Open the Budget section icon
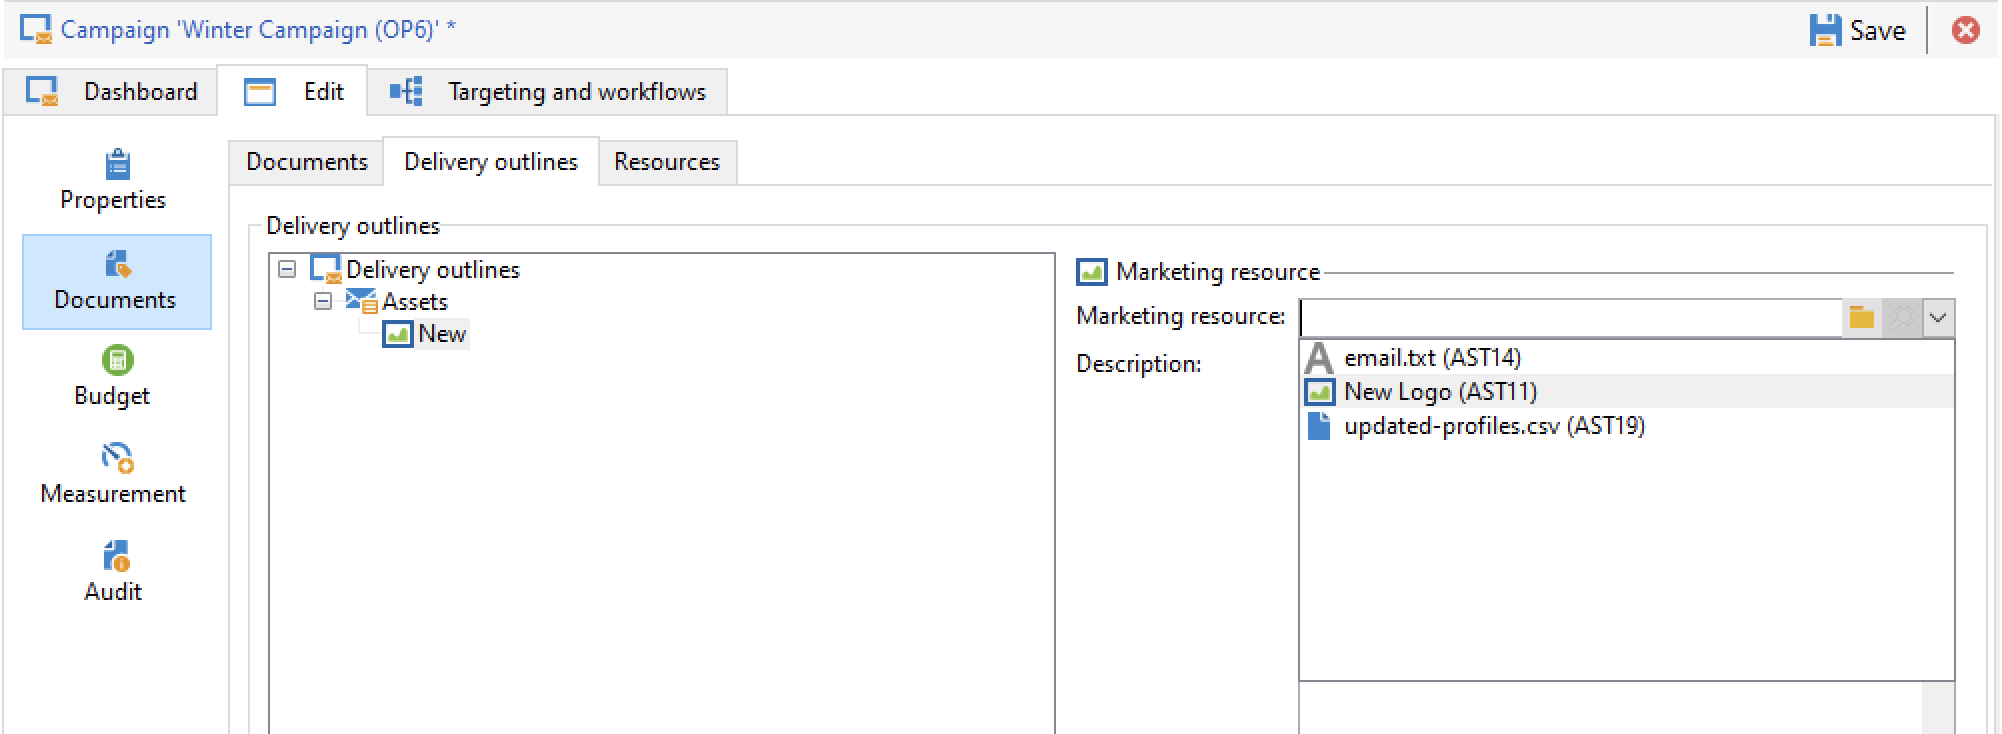 coord(117,361)
